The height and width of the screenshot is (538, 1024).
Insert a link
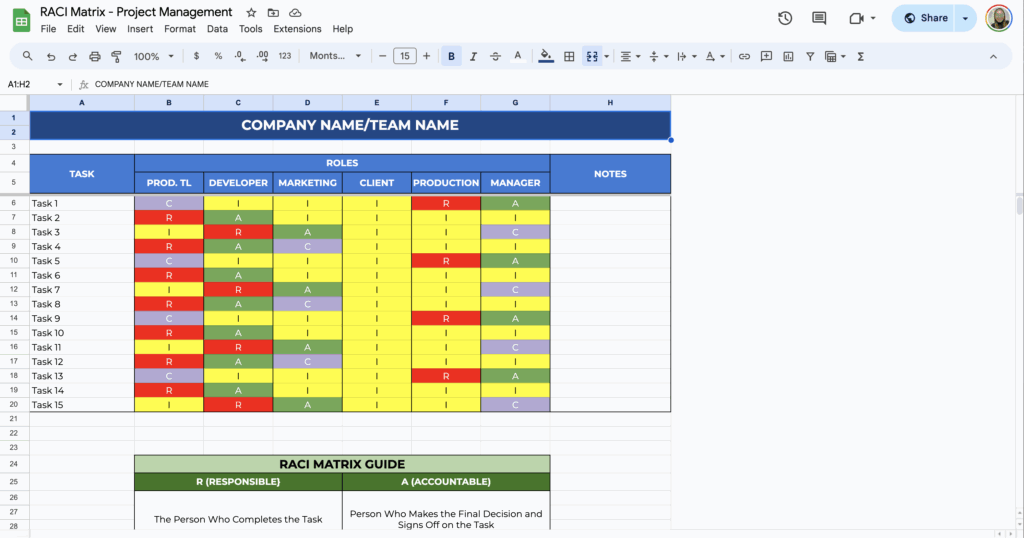[x=744, y=57]
